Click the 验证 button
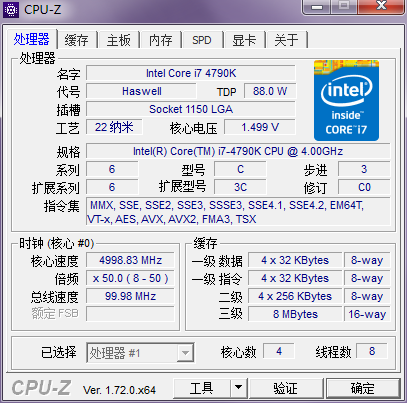407x403 pixels. pyautogui.click(x=286, y=388)
